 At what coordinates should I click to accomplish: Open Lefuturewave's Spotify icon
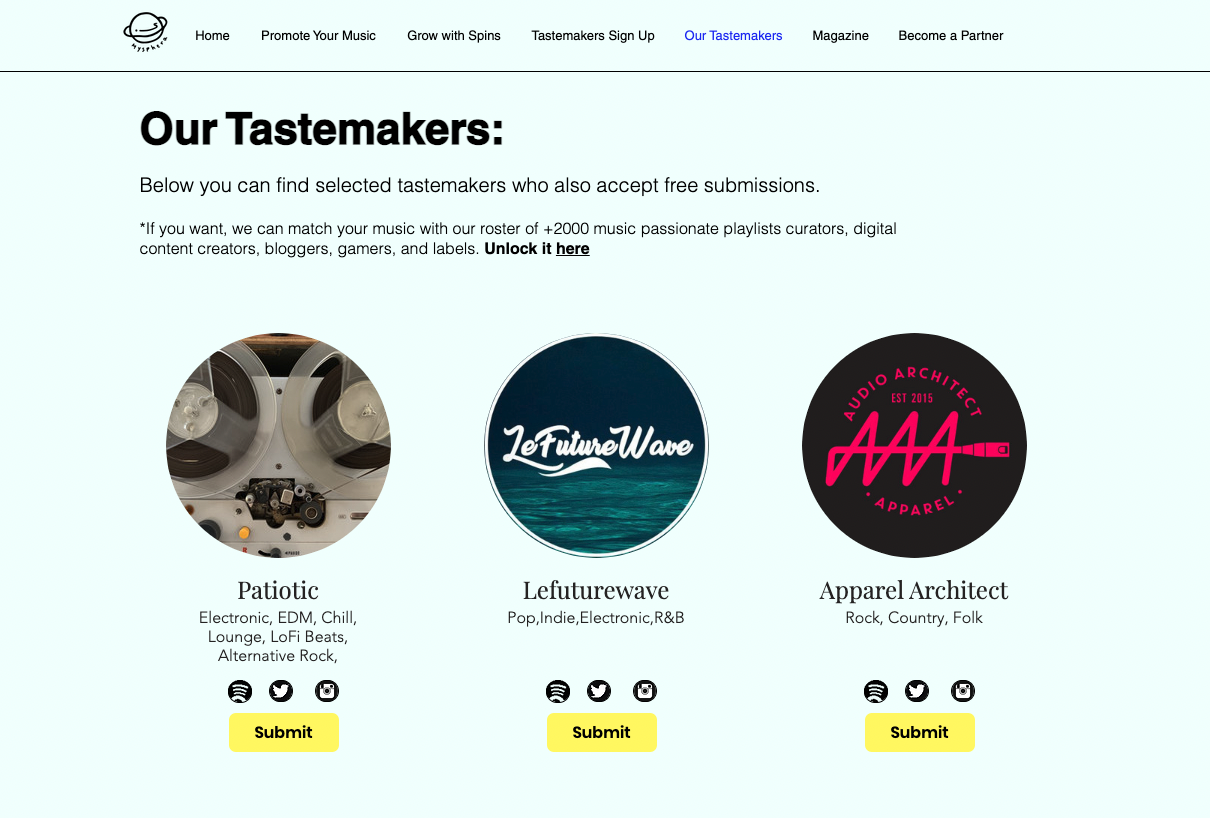pyautogui.click(x=558, y=691)
